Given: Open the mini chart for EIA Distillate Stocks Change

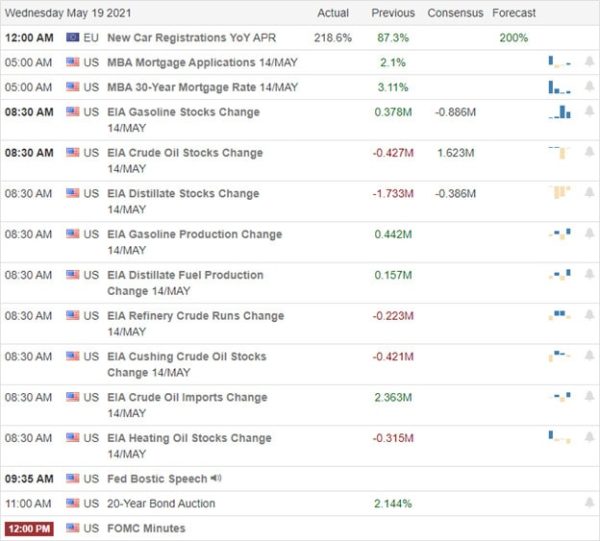Looking at the screenshot, I should (x=558, y=193).
